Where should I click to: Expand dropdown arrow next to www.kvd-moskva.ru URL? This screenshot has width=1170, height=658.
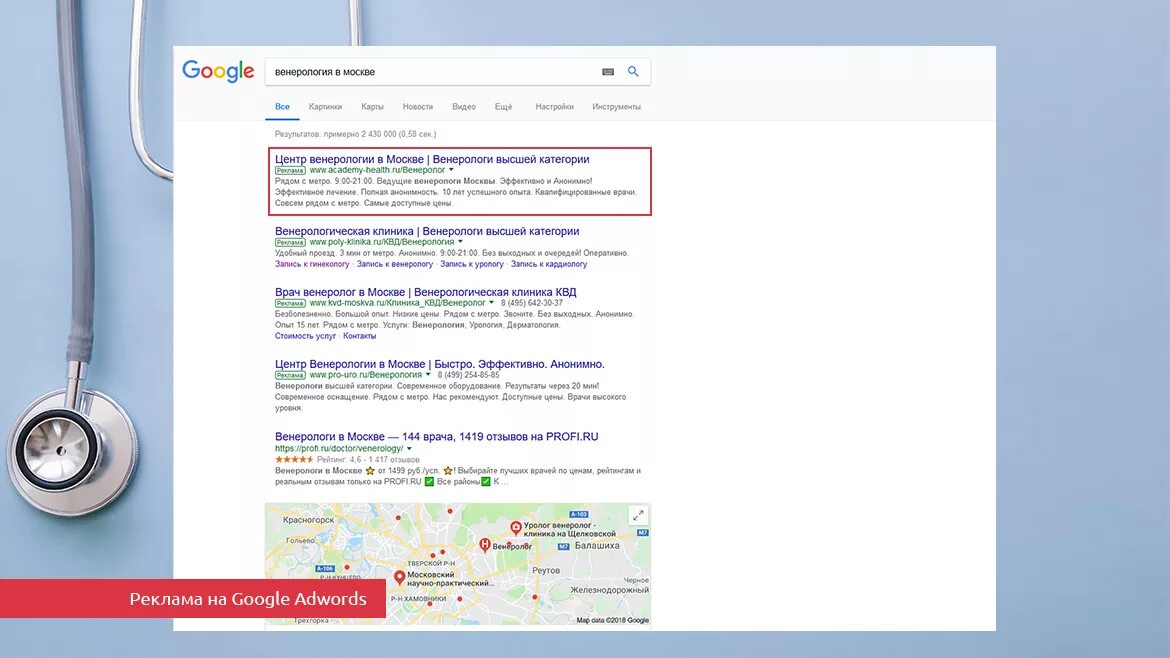coord(492,303)
